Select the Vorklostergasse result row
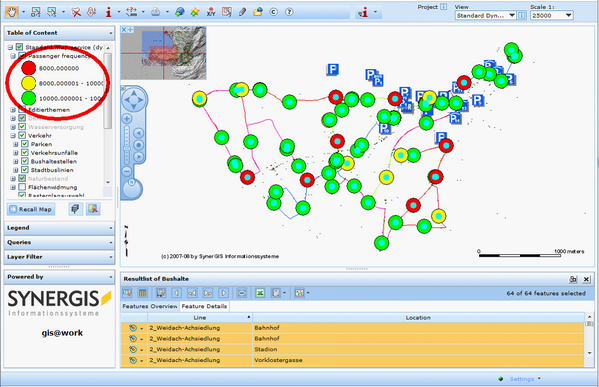The height and width of the screenshot is (387, 599). 353,360
